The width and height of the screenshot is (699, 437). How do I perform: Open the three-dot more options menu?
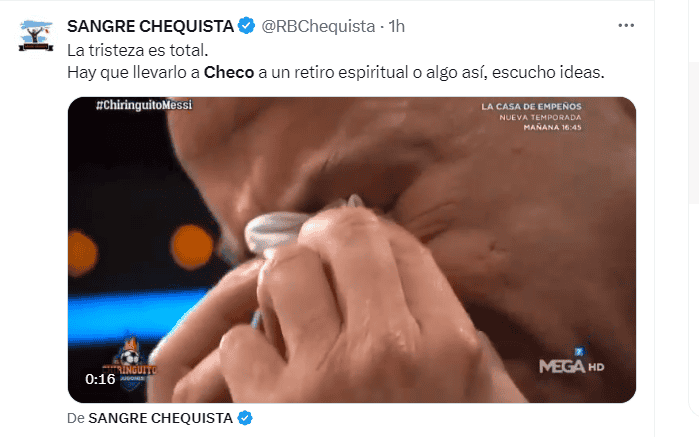coord(626,26)
